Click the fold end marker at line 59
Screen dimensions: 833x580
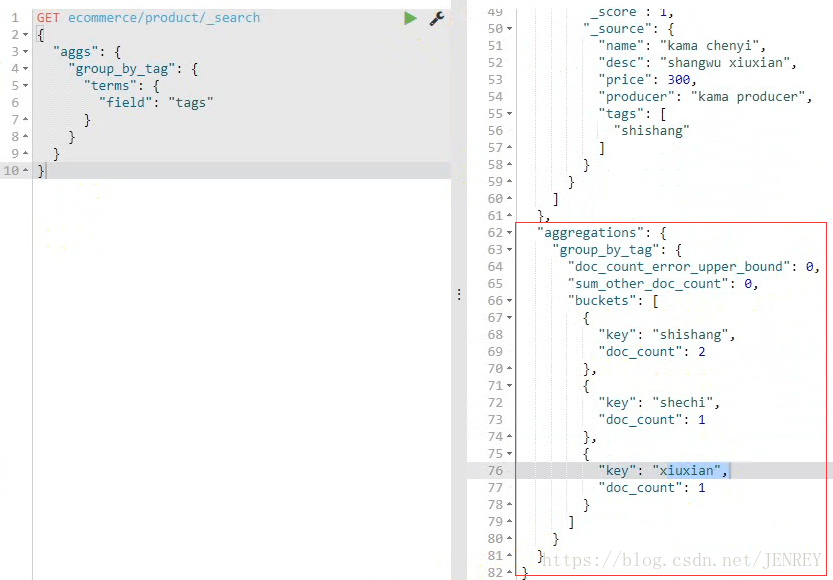(509, 181)
